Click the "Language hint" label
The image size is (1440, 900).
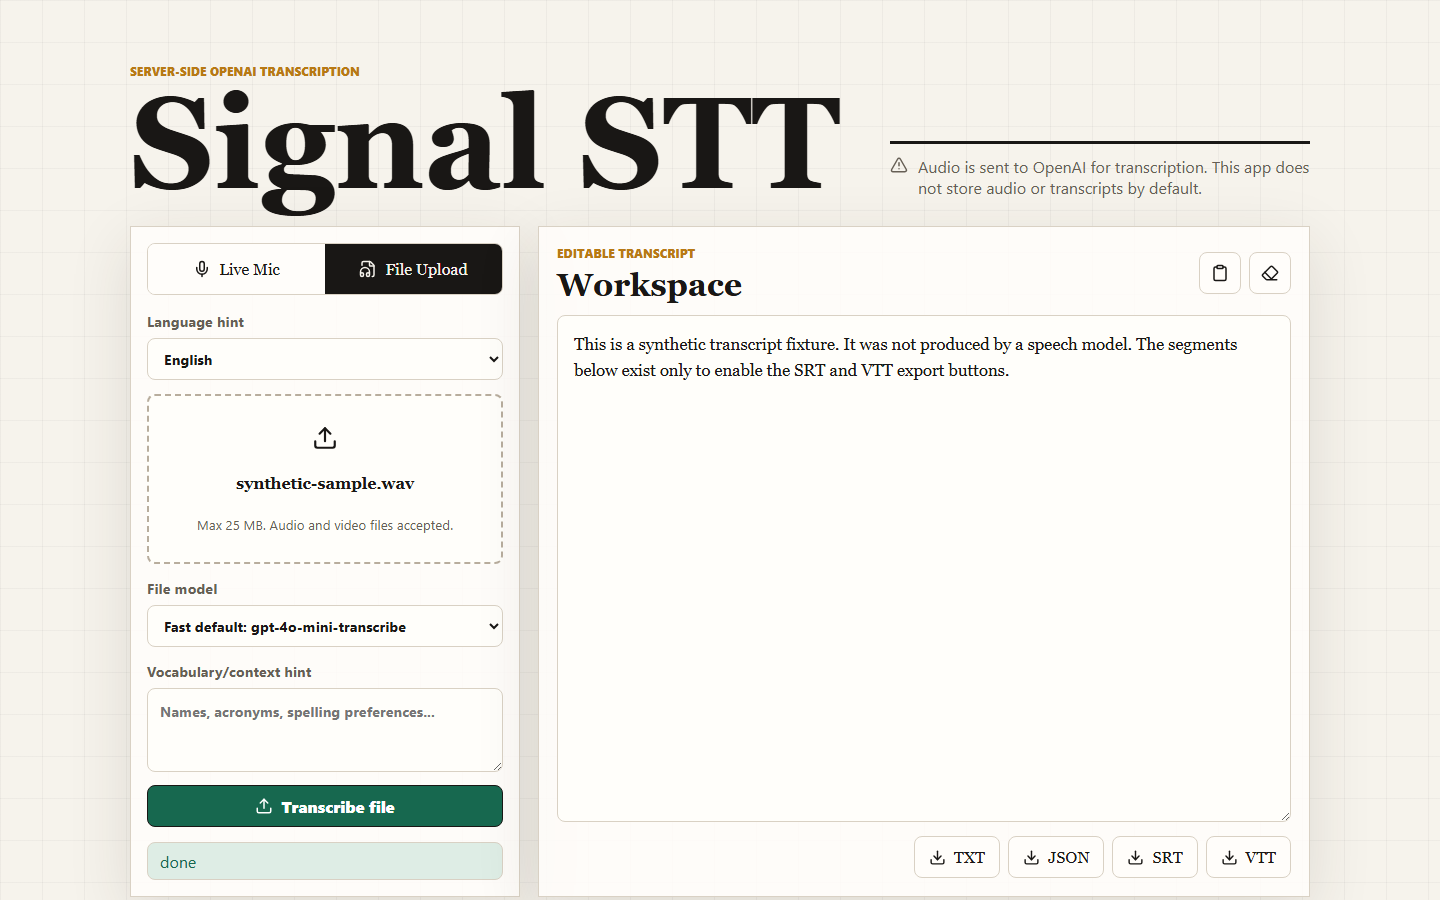[195, 322]
